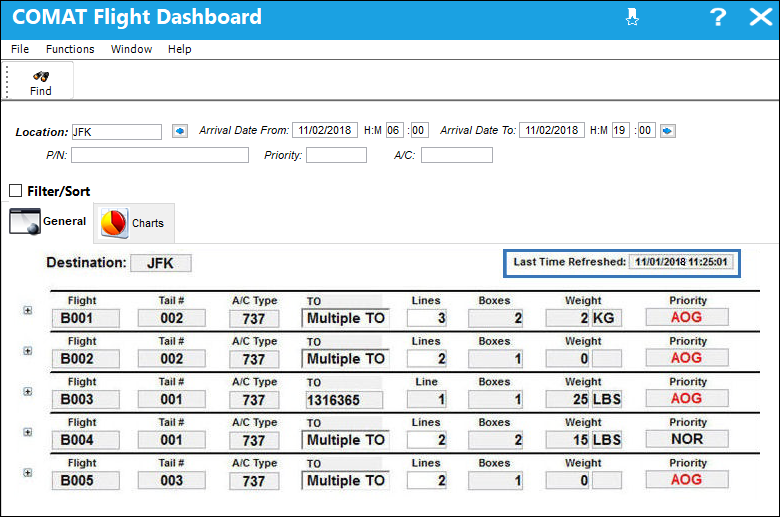This screenshot has height=517, width=780.
Task: Click the pin icon in title bar
Action: point(632,17)
